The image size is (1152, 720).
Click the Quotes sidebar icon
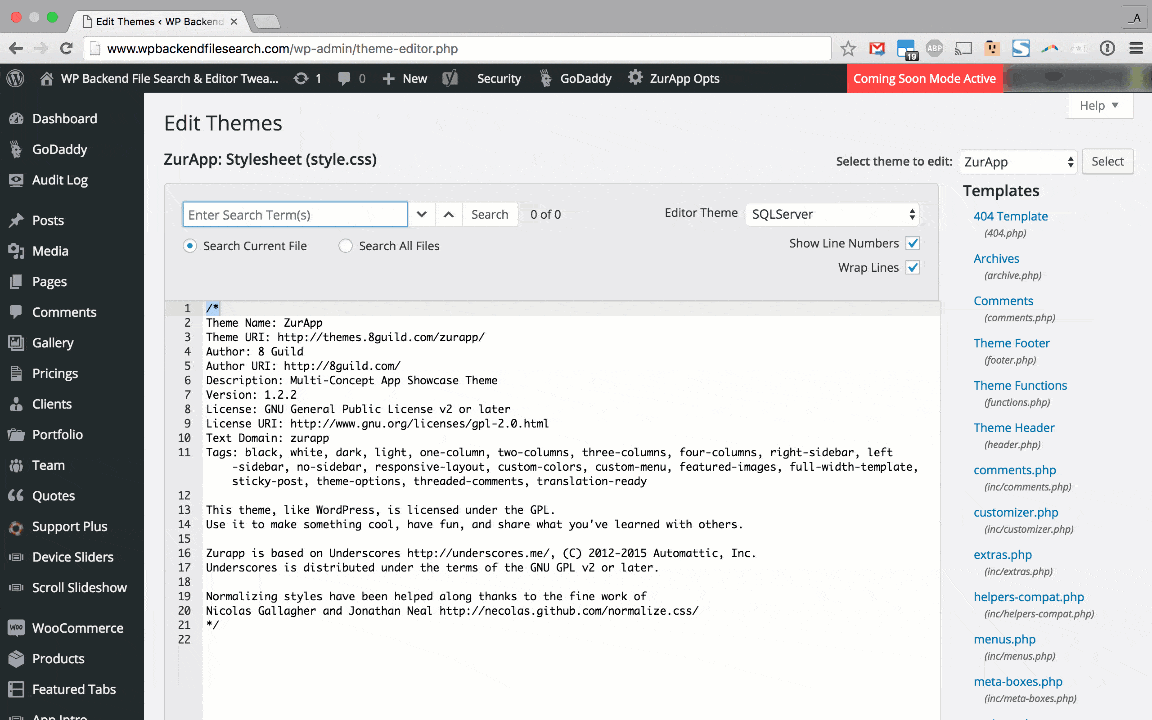point(16,495)
